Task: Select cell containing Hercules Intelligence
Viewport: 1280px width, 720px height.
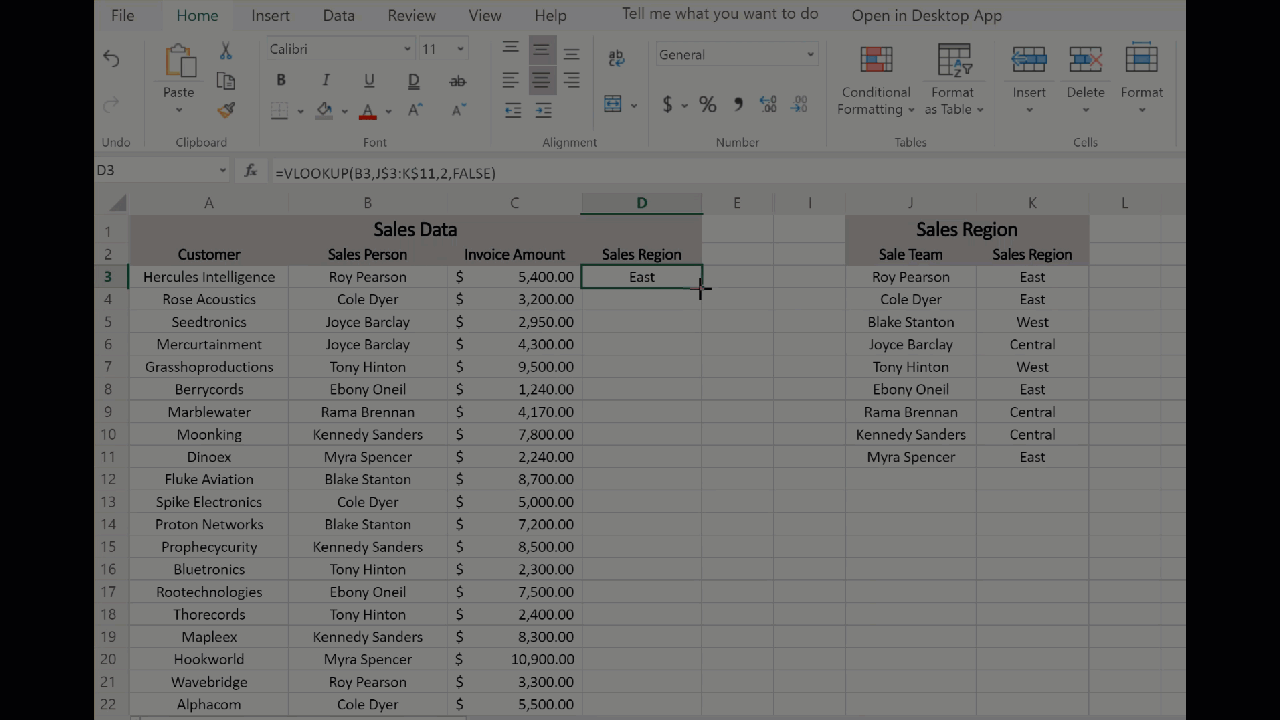Action: click(x=209, y=277)
